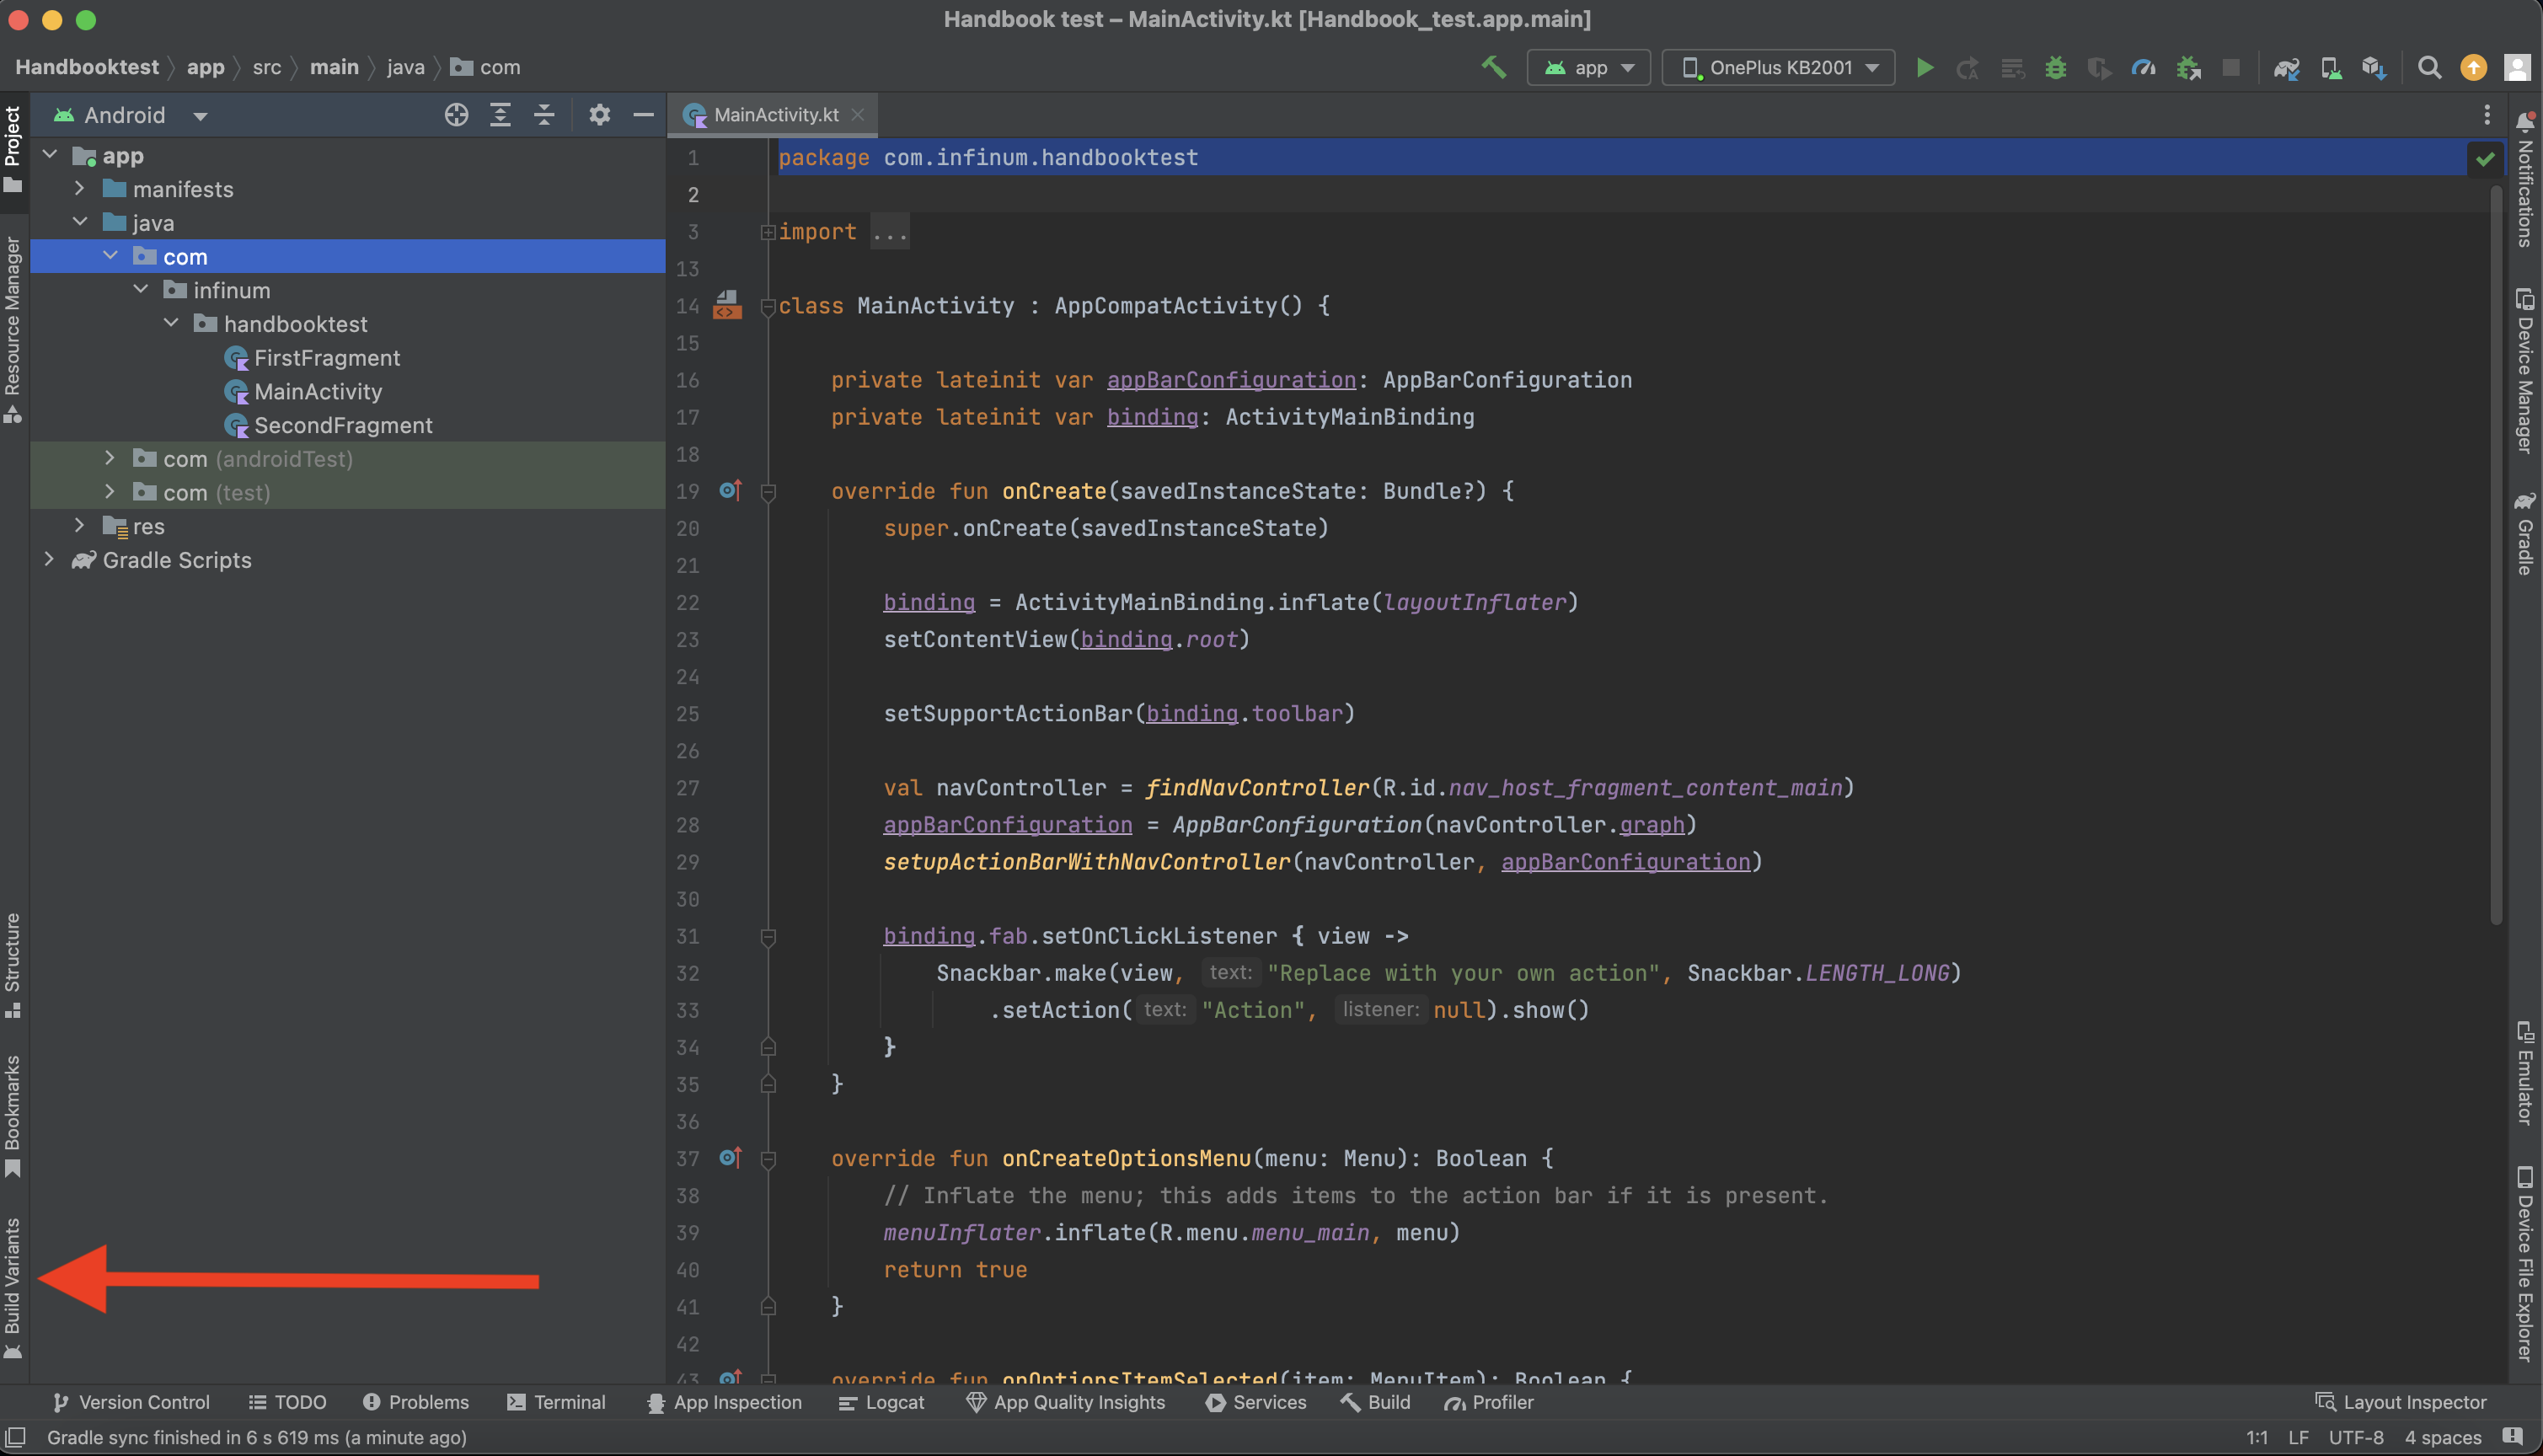
Task: Toggle the Resource Manager side panel
Action: (13, 330)
